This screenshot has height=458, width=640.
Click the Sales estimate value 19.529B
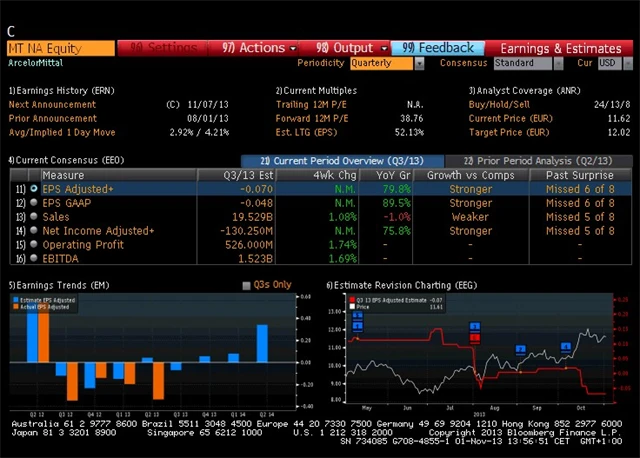coord(253,217)
